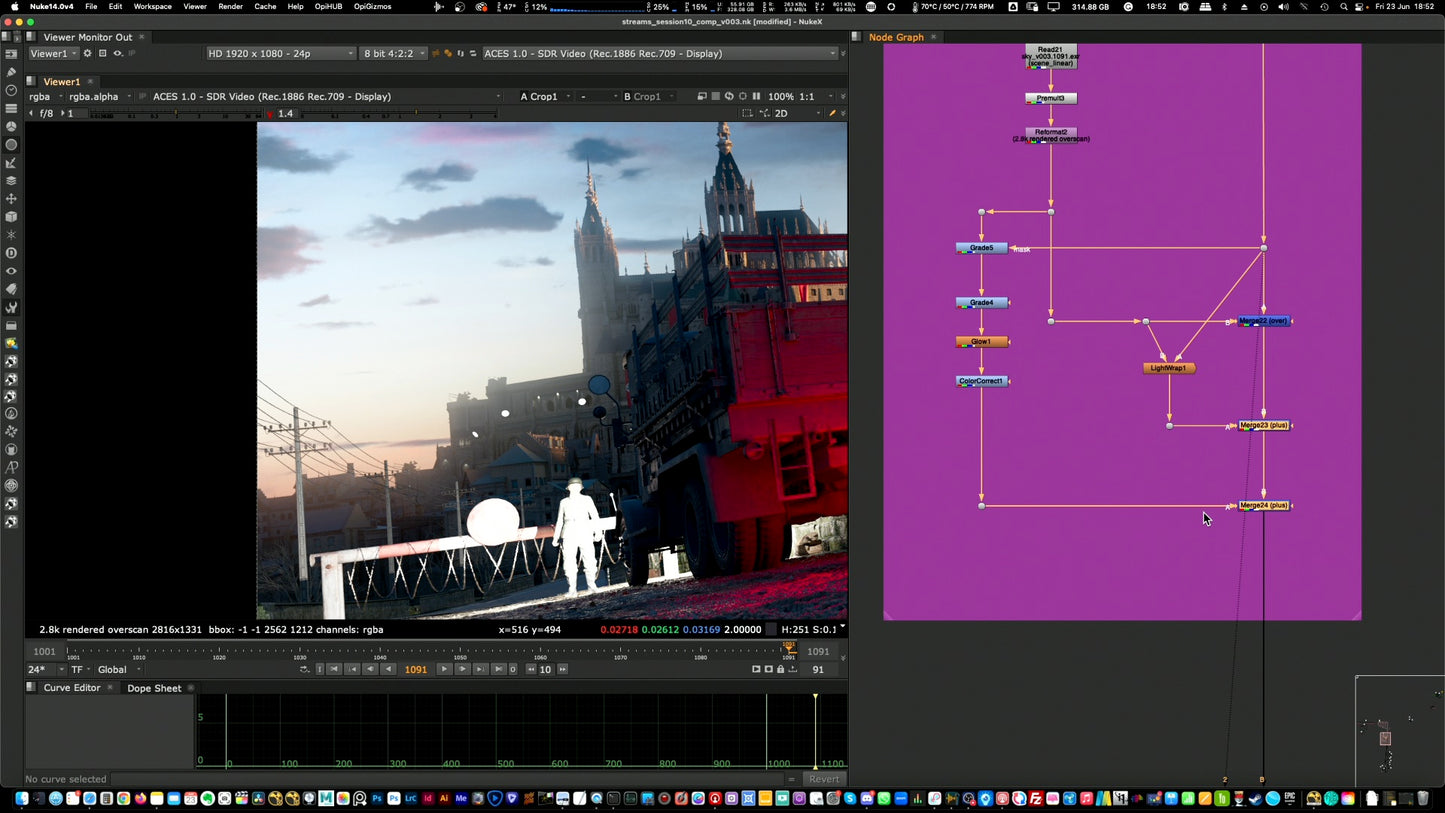Click the Revert button
The width and height of the screenshot is (1445, 813).
824,779
